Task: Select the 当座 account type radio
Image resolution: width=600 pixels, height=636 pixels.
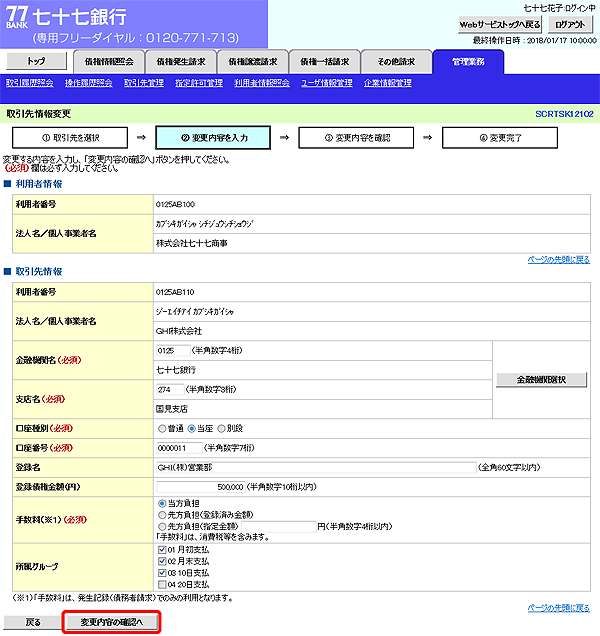Action: tap(191, 428)
